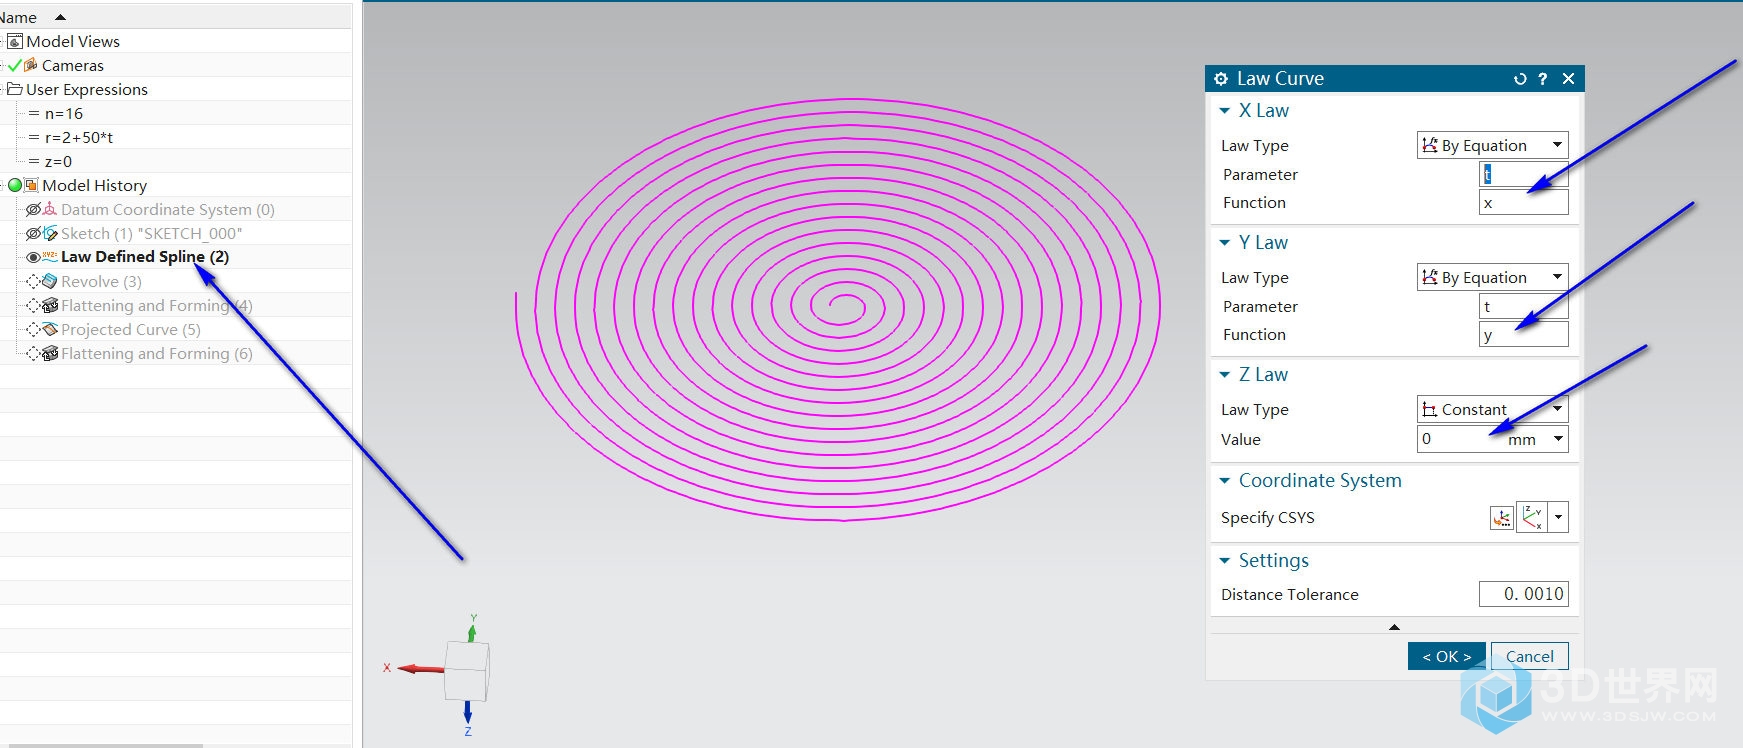1743x748 pixels.
Task: Click the Cameras node icon
Action: pos(31,65)
